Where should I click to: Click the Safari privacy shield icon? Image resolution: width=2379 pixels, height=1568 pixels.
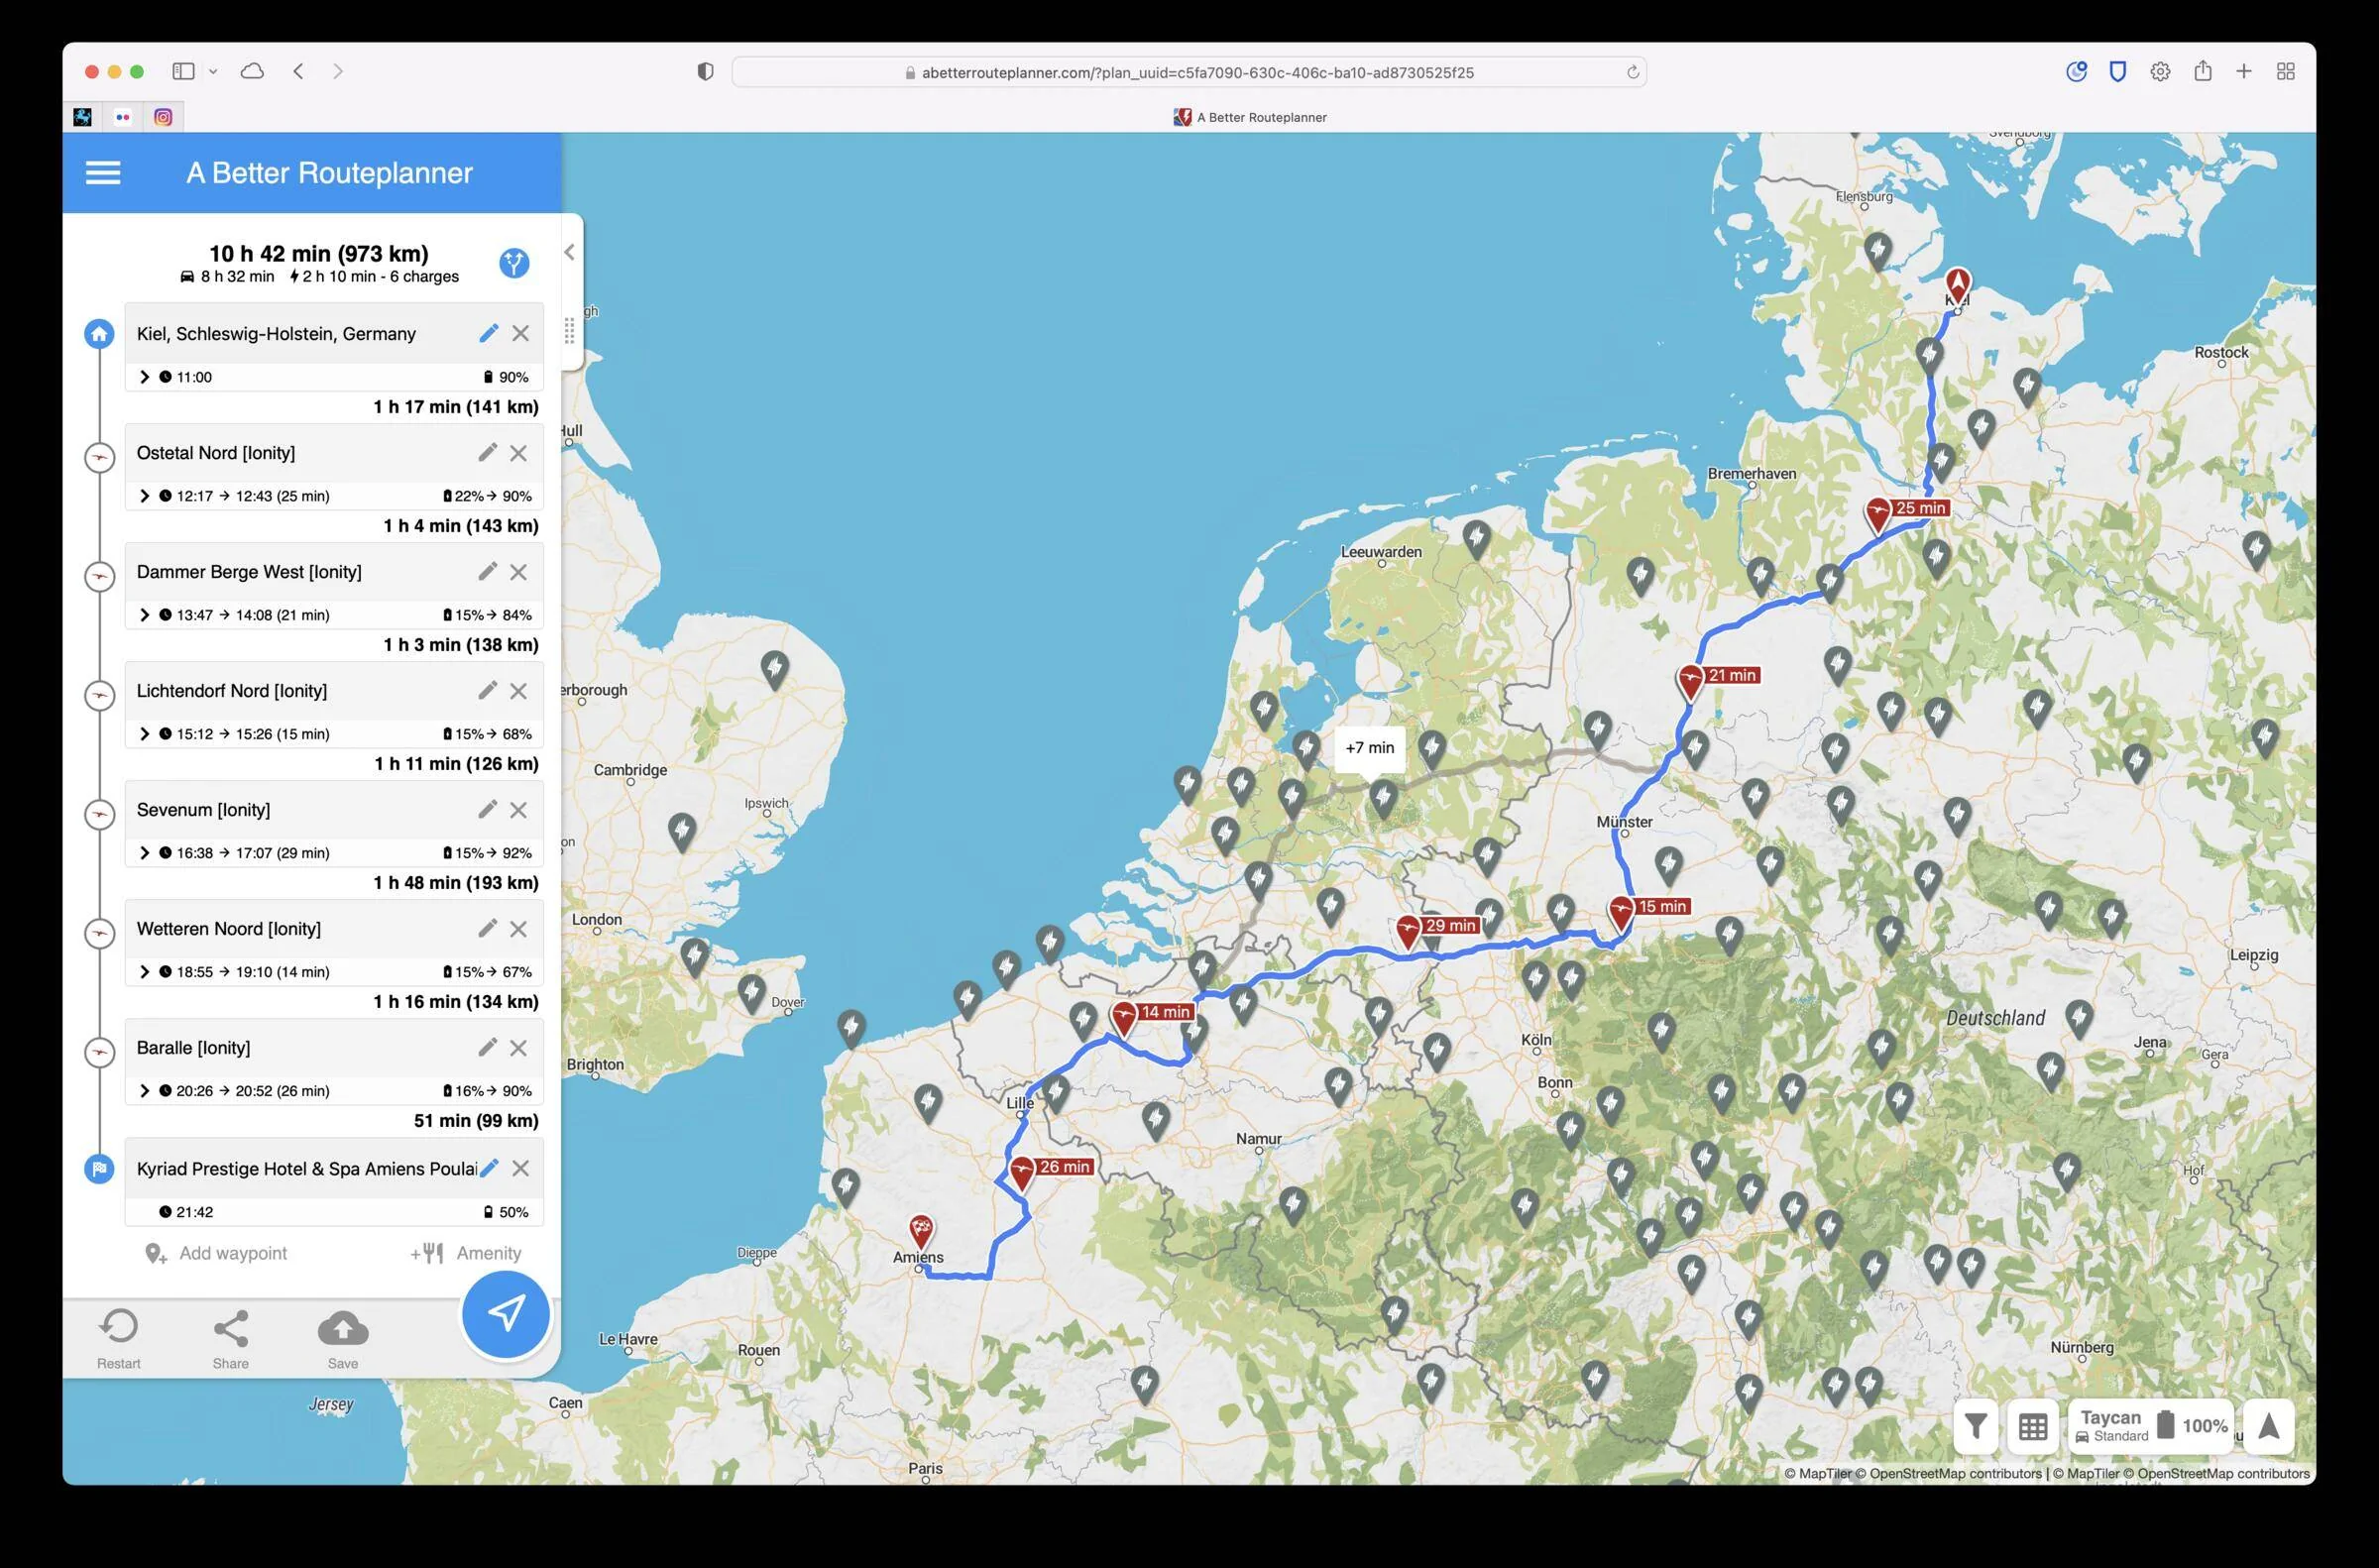pyautogui.click(x=705, y=72)
